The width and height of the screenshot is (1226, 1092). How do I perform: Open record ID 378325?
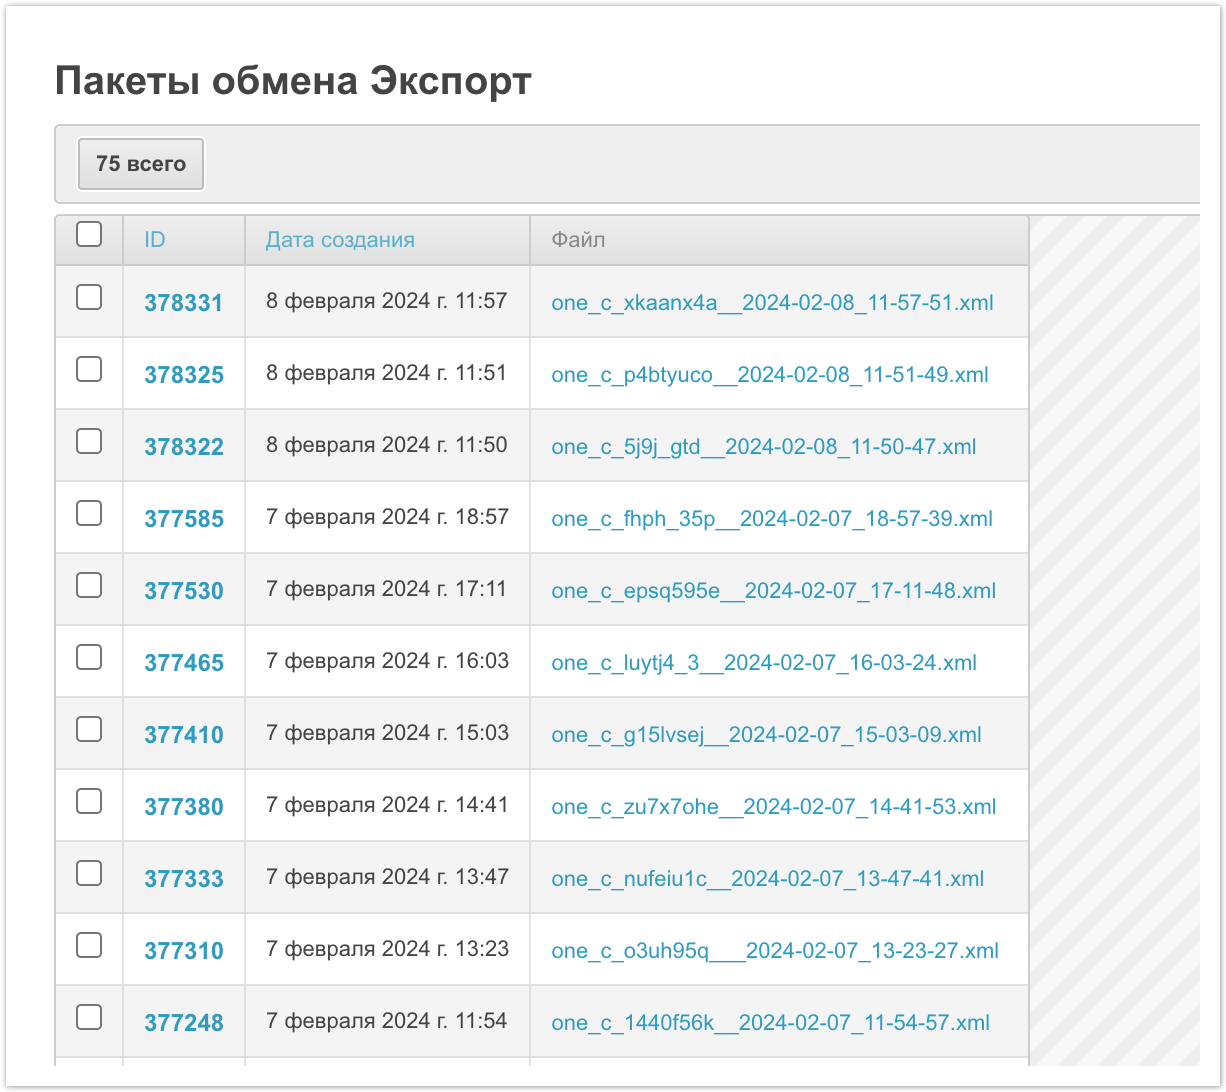click(184, 375)
